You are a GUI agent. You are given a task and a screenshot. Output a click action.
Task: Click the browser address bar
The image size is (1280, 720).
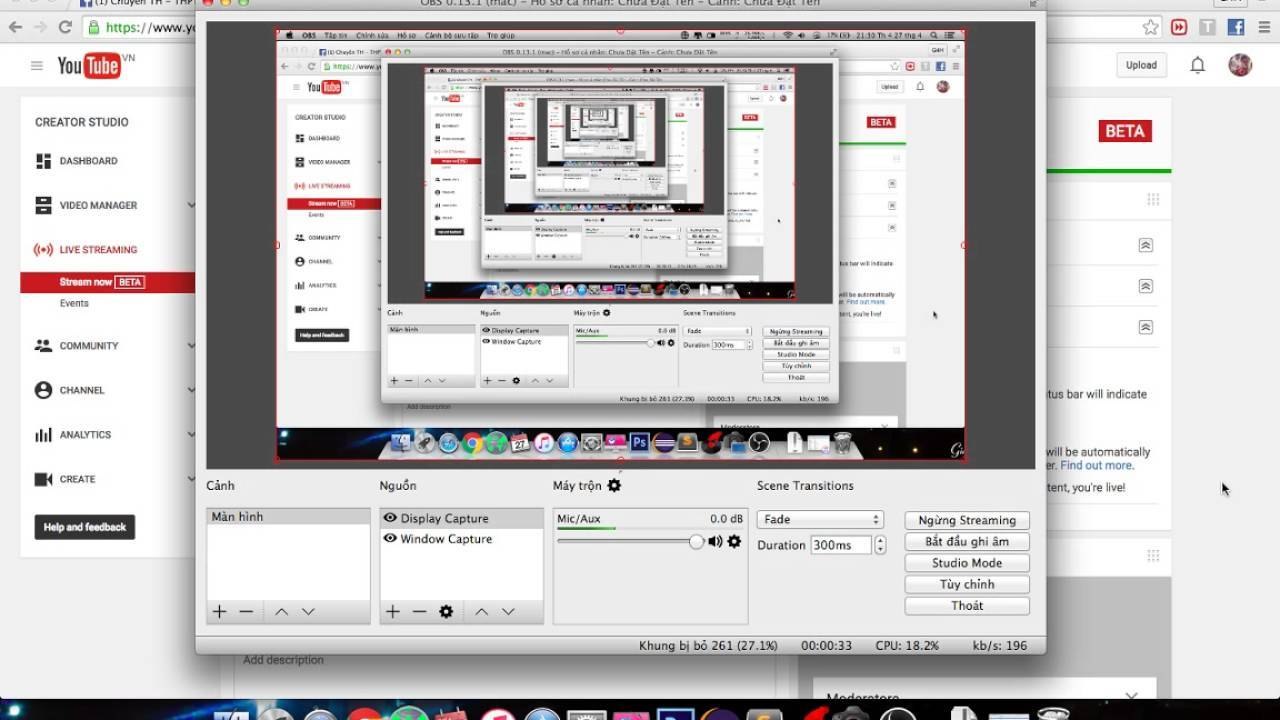(x=140, y=27)
